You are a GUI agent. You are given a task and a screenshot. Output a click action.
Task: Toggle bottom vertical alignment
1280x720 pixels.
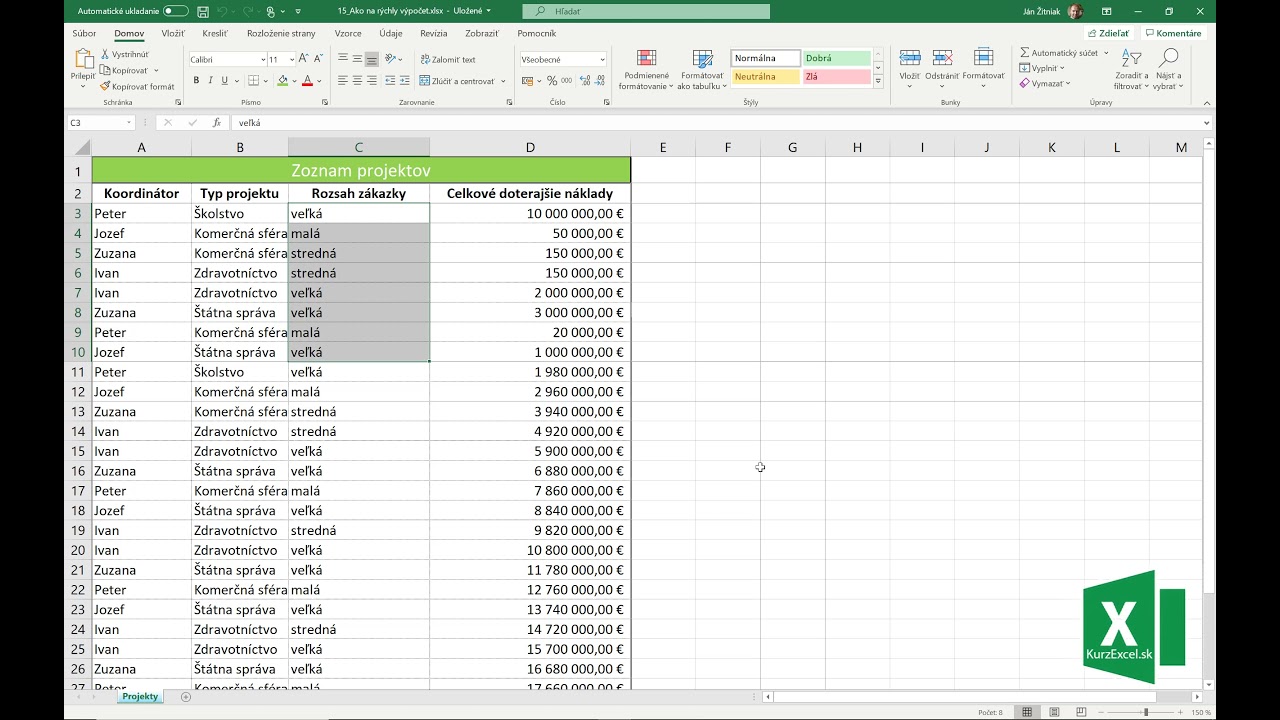click(371, 60)
